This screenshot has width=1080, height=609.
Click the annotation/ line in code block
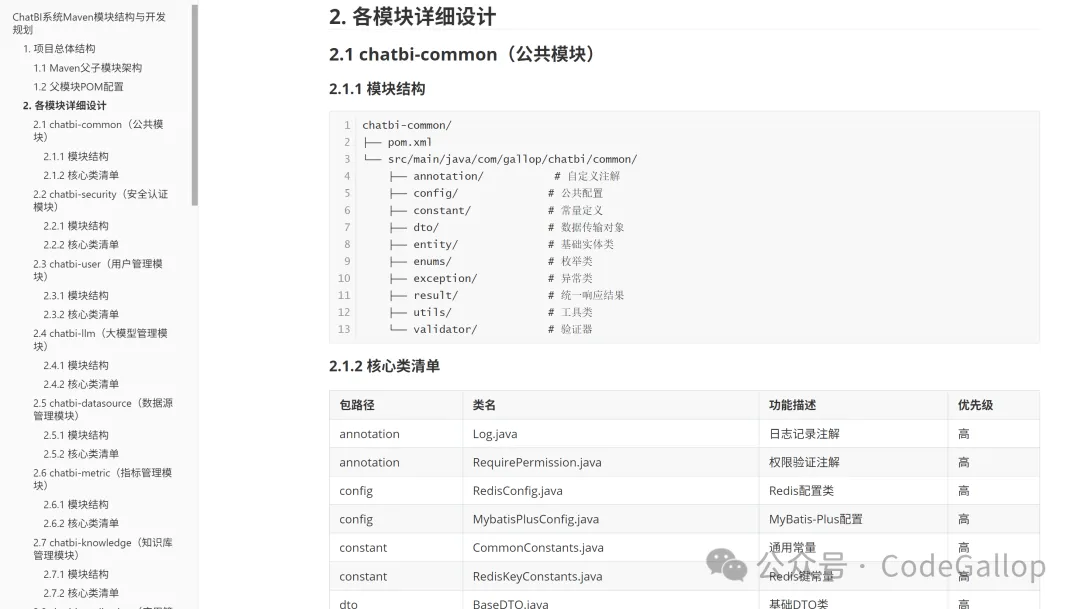tap(505, 176)
